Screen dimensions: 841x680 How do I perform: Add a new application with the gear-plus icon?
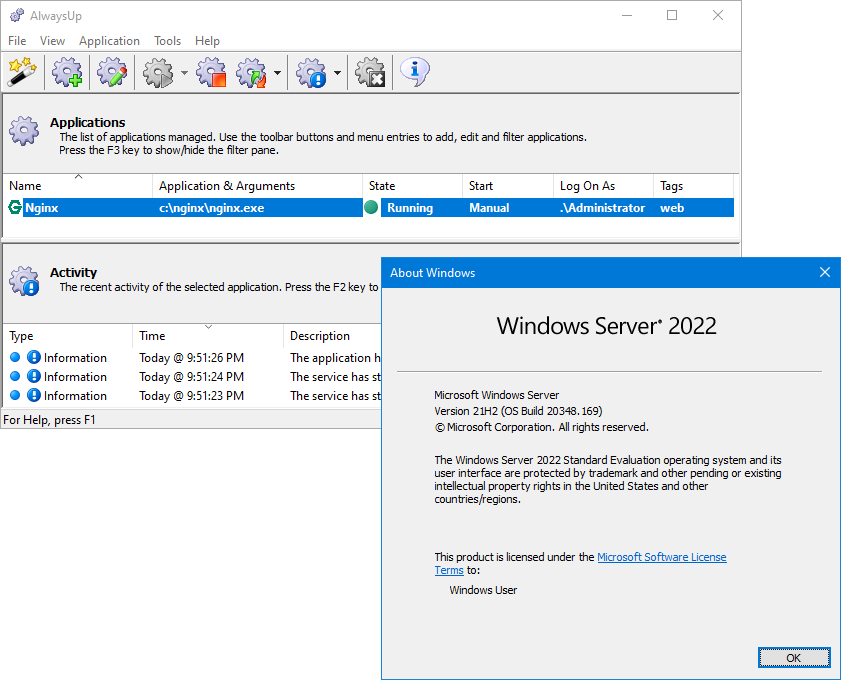67,72
